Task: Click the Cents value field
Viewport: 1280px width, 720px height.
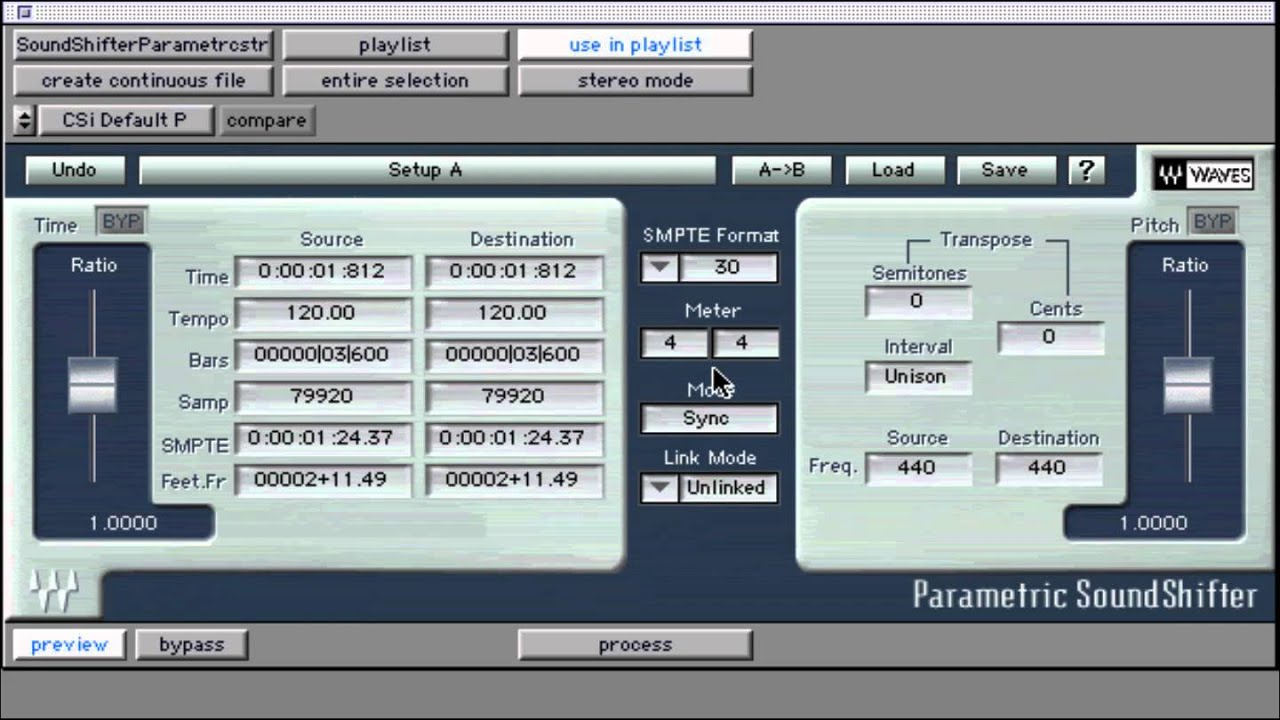Action: coord(1049,338)
